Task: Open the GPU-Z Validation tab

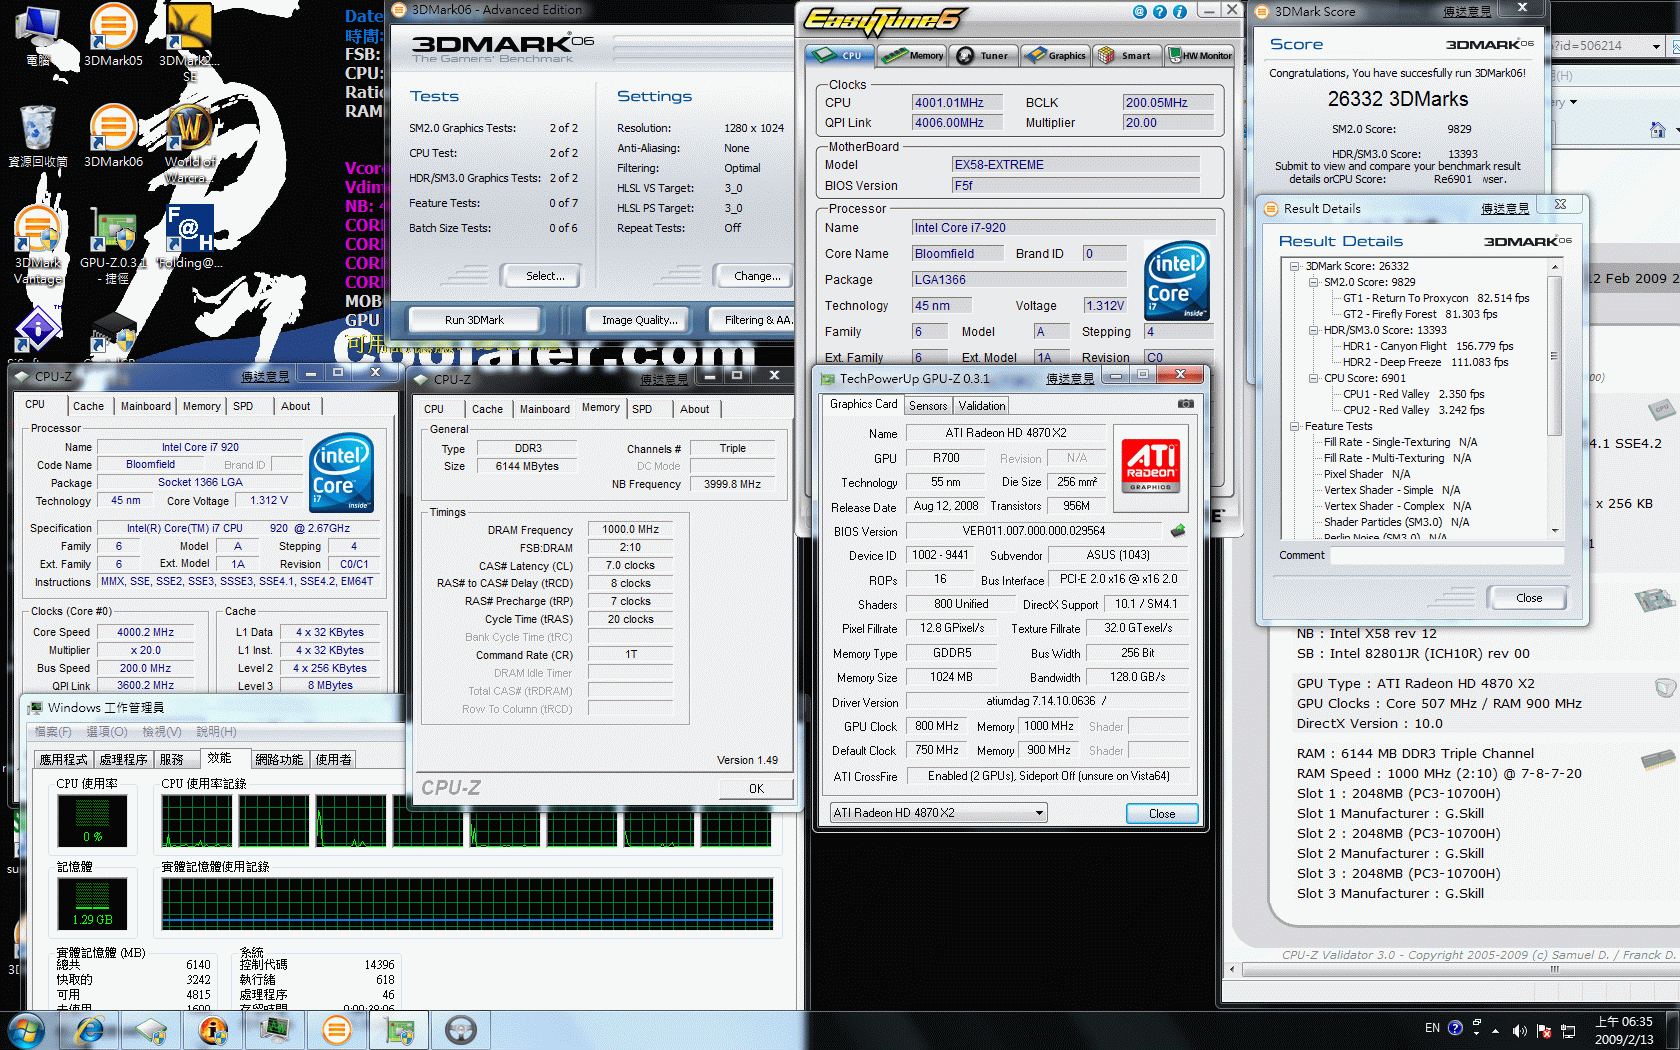Action: point(982,405)
